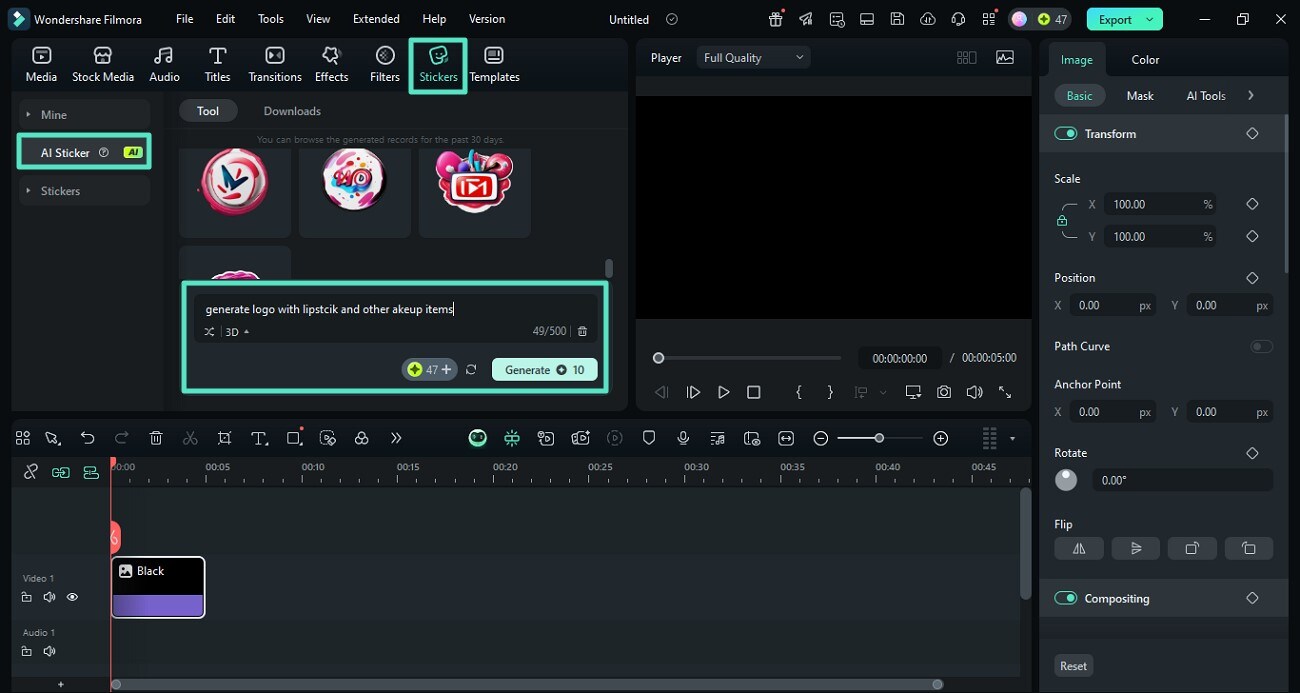
Task: Open the Templates tab
Action: pyautogui.click(x=494, y=65)
